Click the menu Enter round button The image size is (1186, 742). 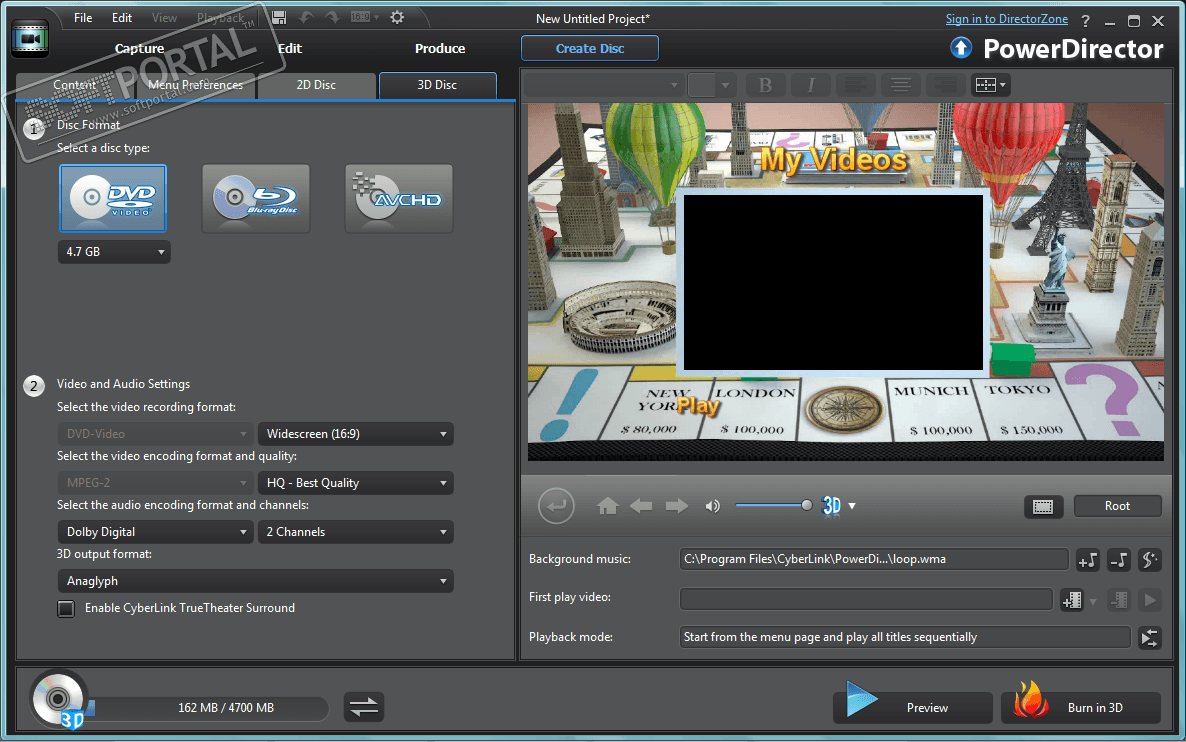click(x=556, y=505)
